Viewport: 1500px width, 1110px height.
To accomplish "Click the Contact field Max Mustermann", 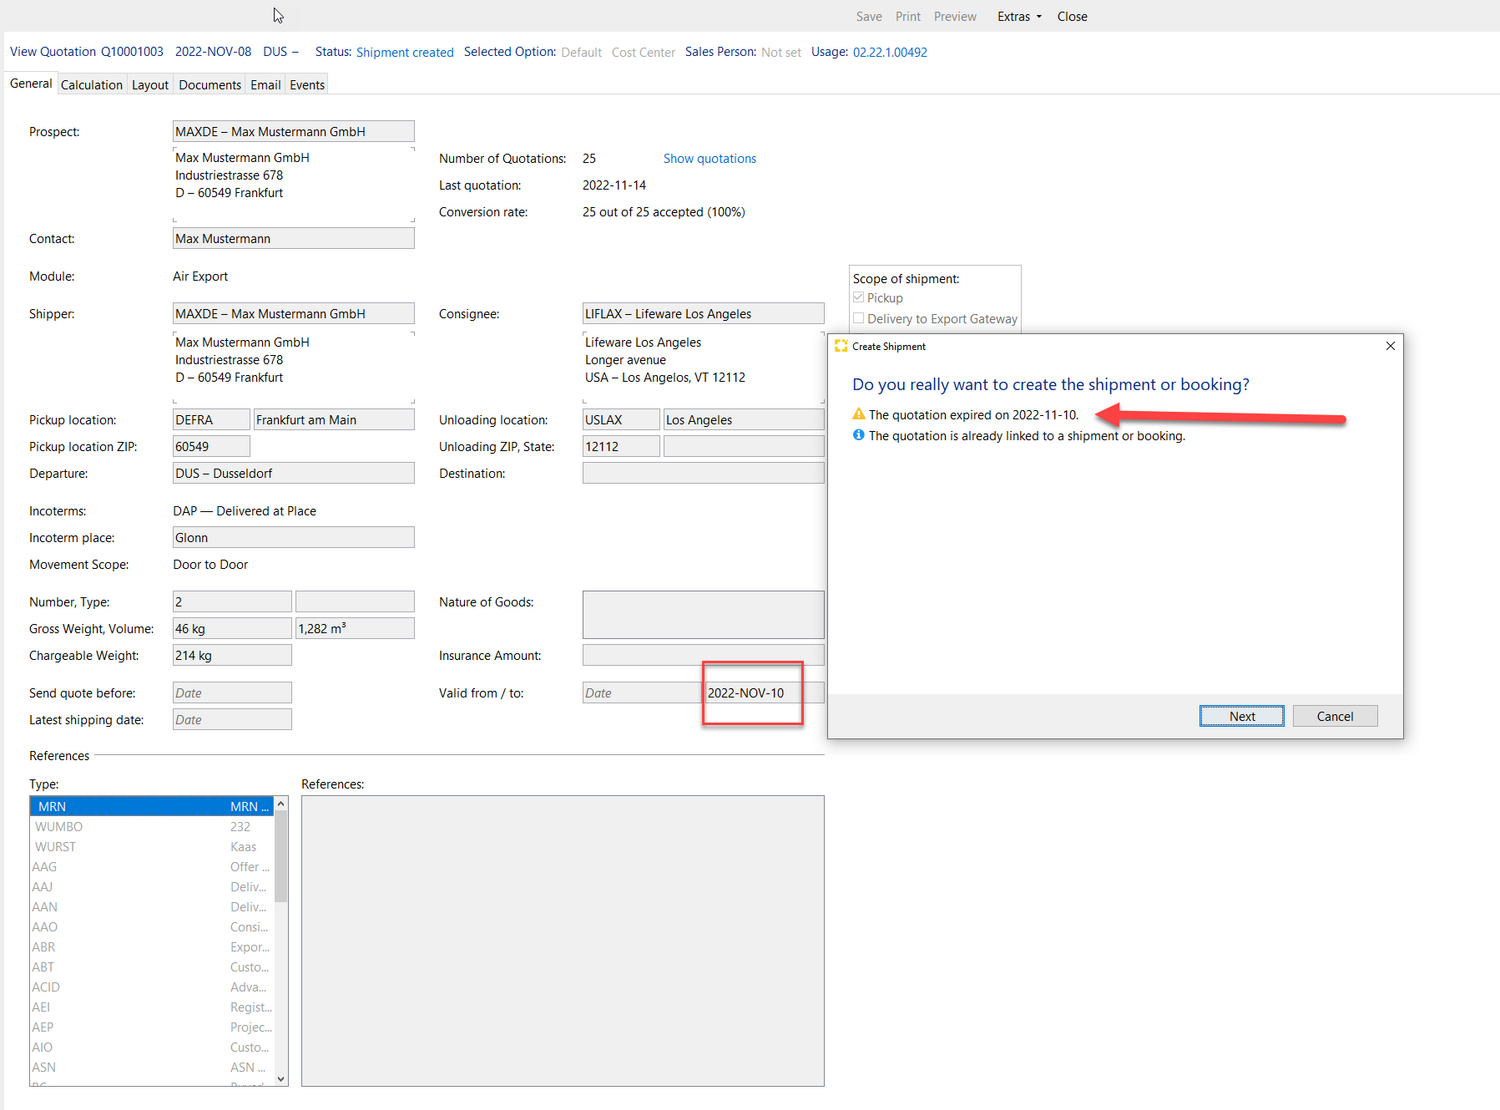I will coord(294,238).
